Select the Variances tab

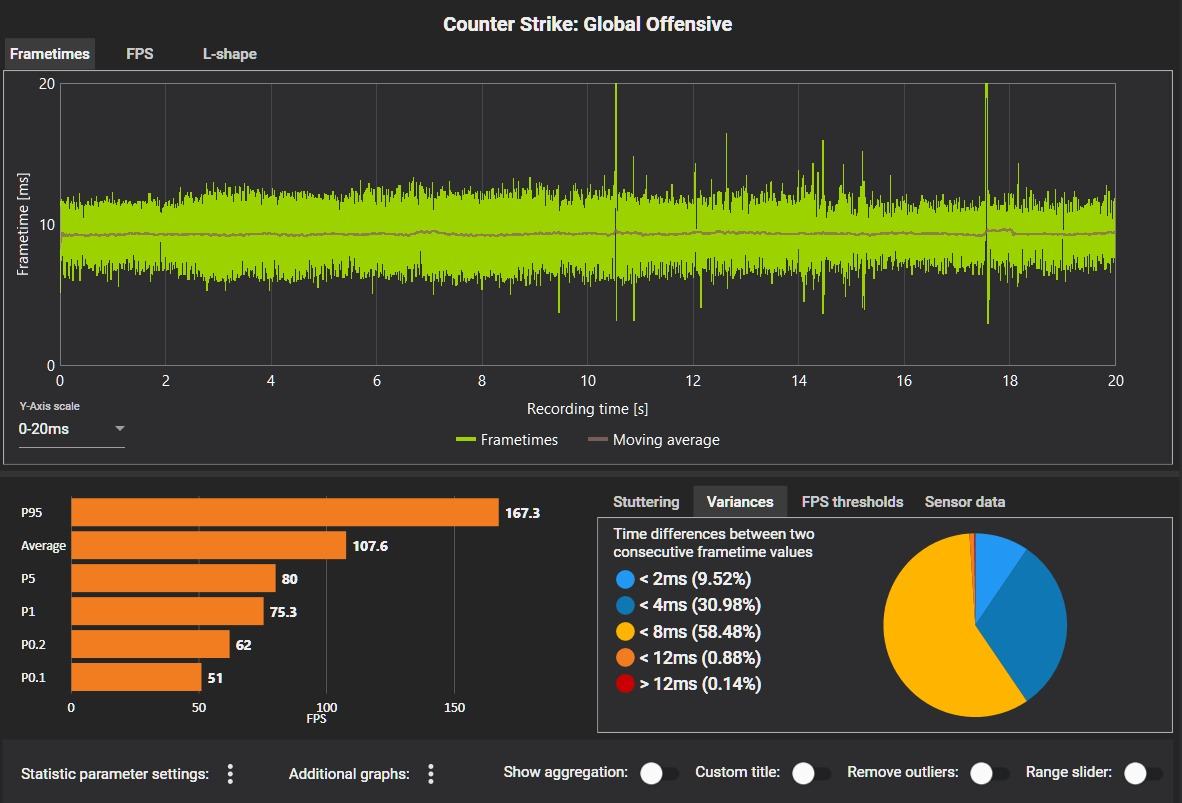tap(740, 501)
